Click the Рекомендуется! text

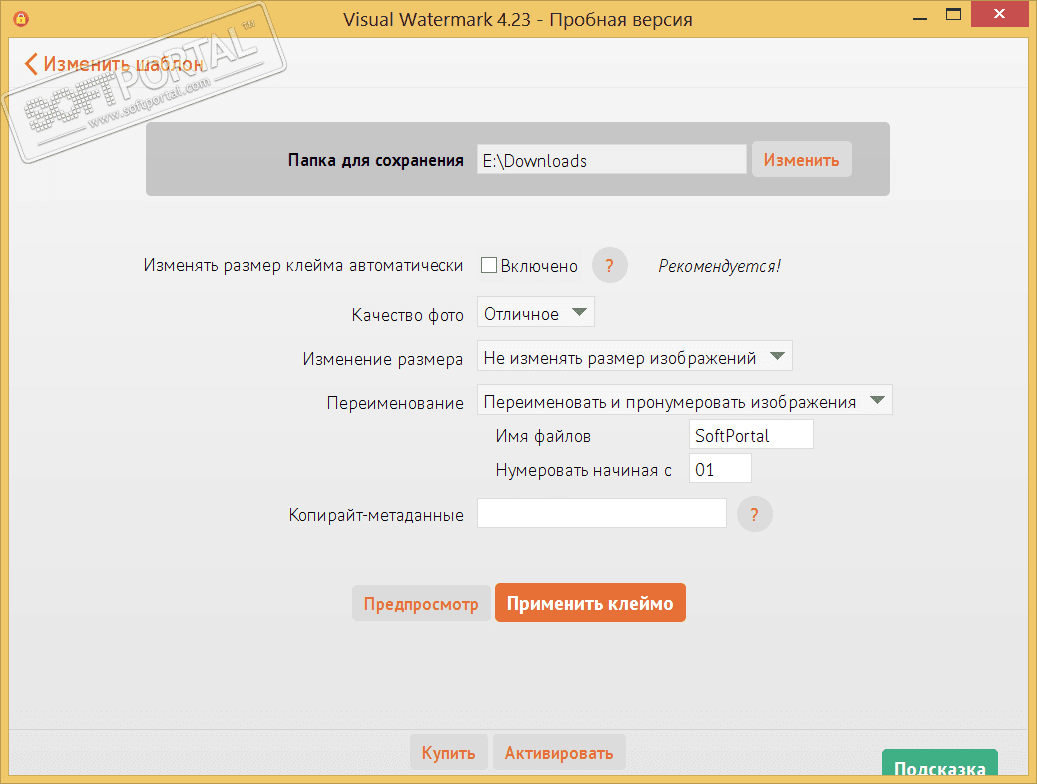point(719,266)
